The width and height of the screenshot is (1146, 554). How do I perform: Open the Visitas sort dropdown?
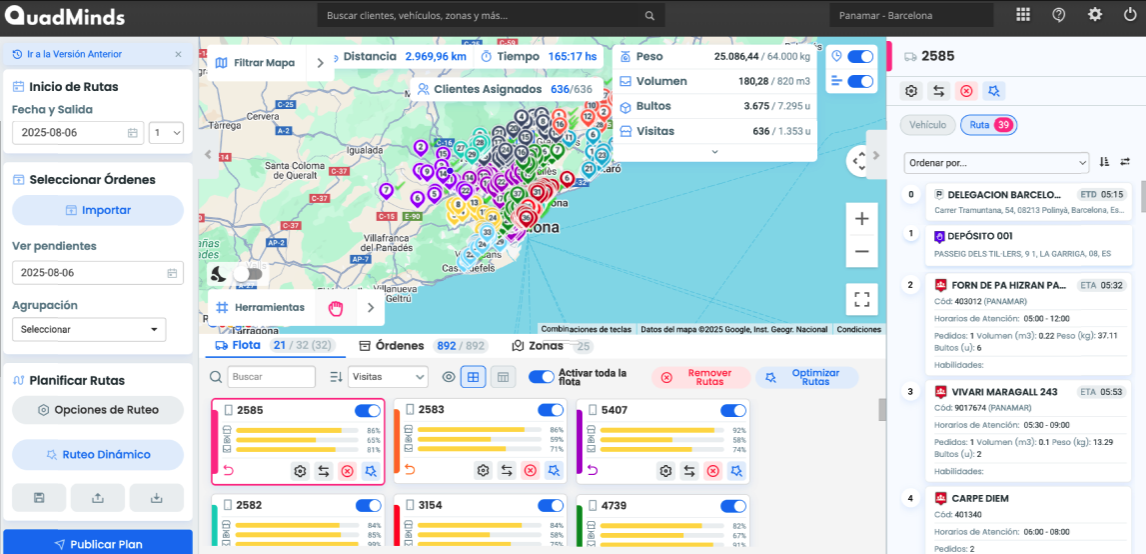click(388, 377)
